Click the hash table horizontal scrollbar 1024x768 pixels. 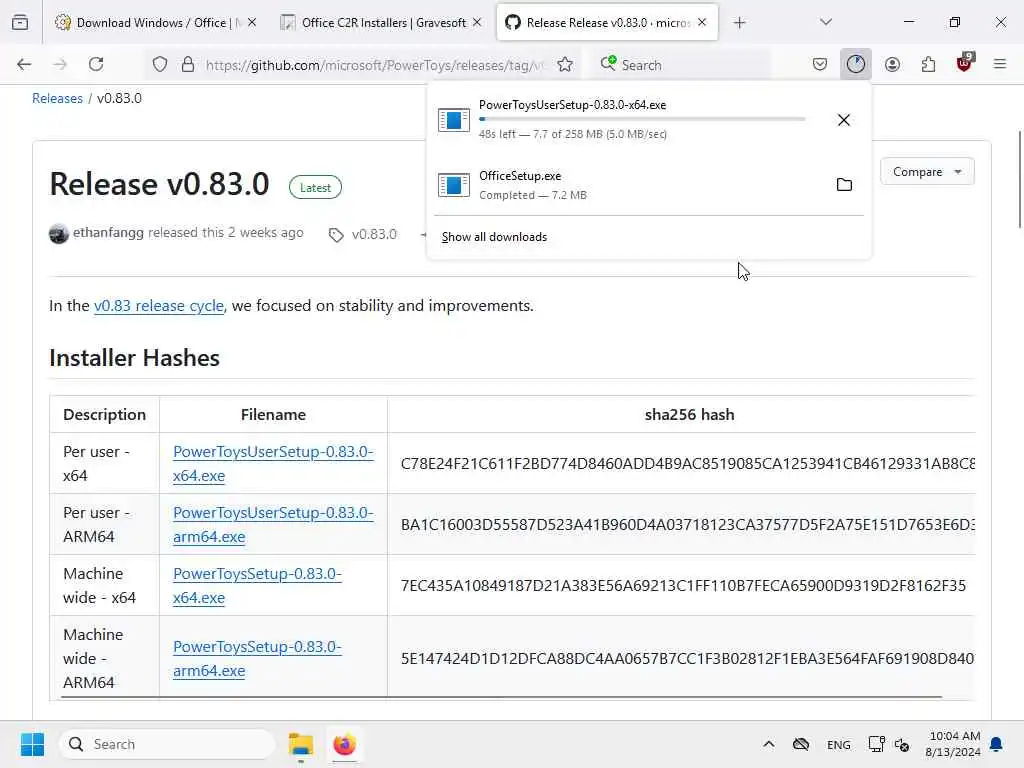502,697
